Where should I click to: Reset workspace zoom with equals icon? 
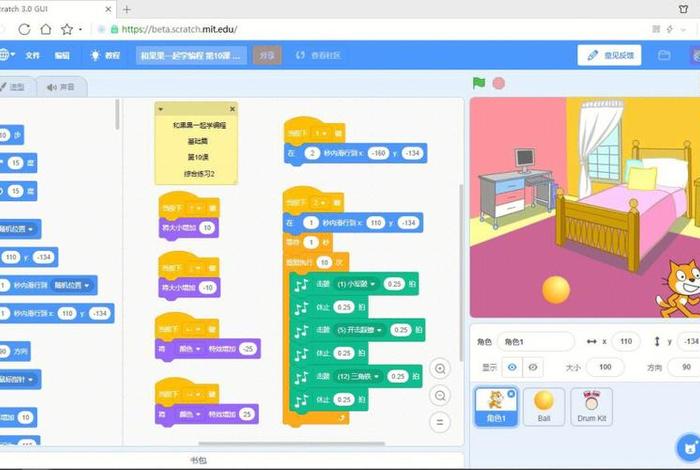coord(440,422)
